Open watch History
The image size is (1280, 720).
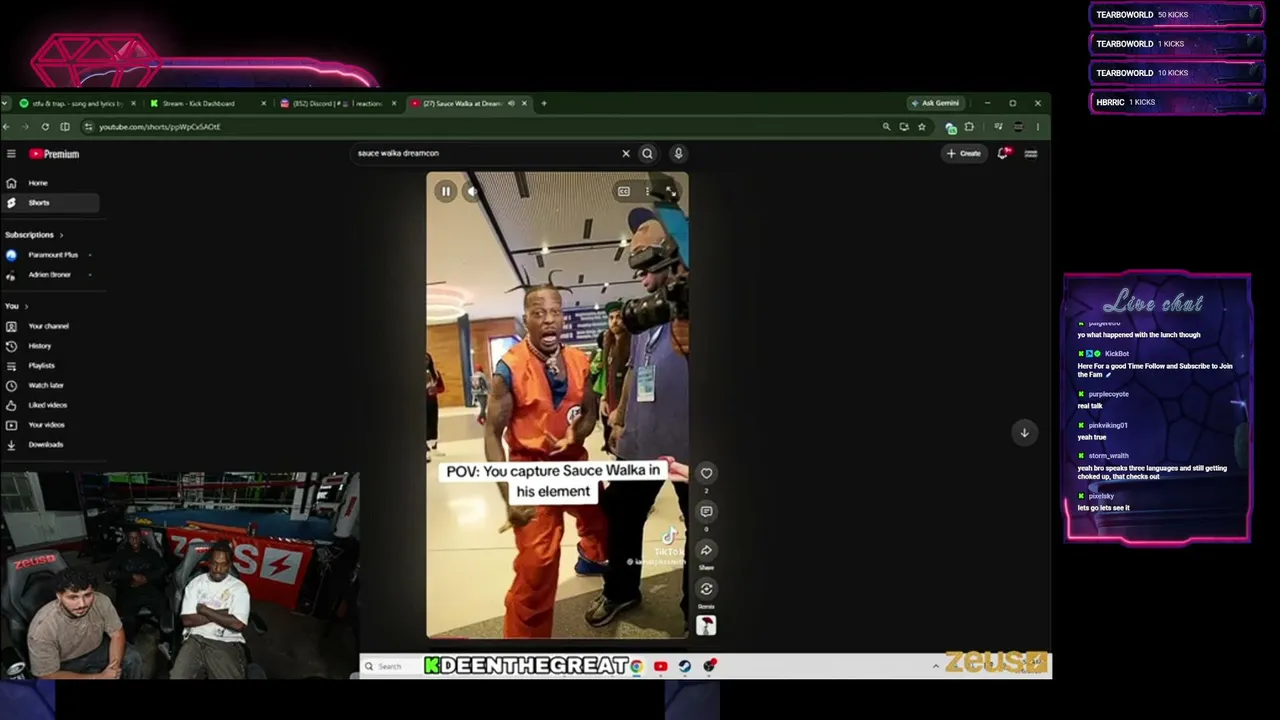50,346
